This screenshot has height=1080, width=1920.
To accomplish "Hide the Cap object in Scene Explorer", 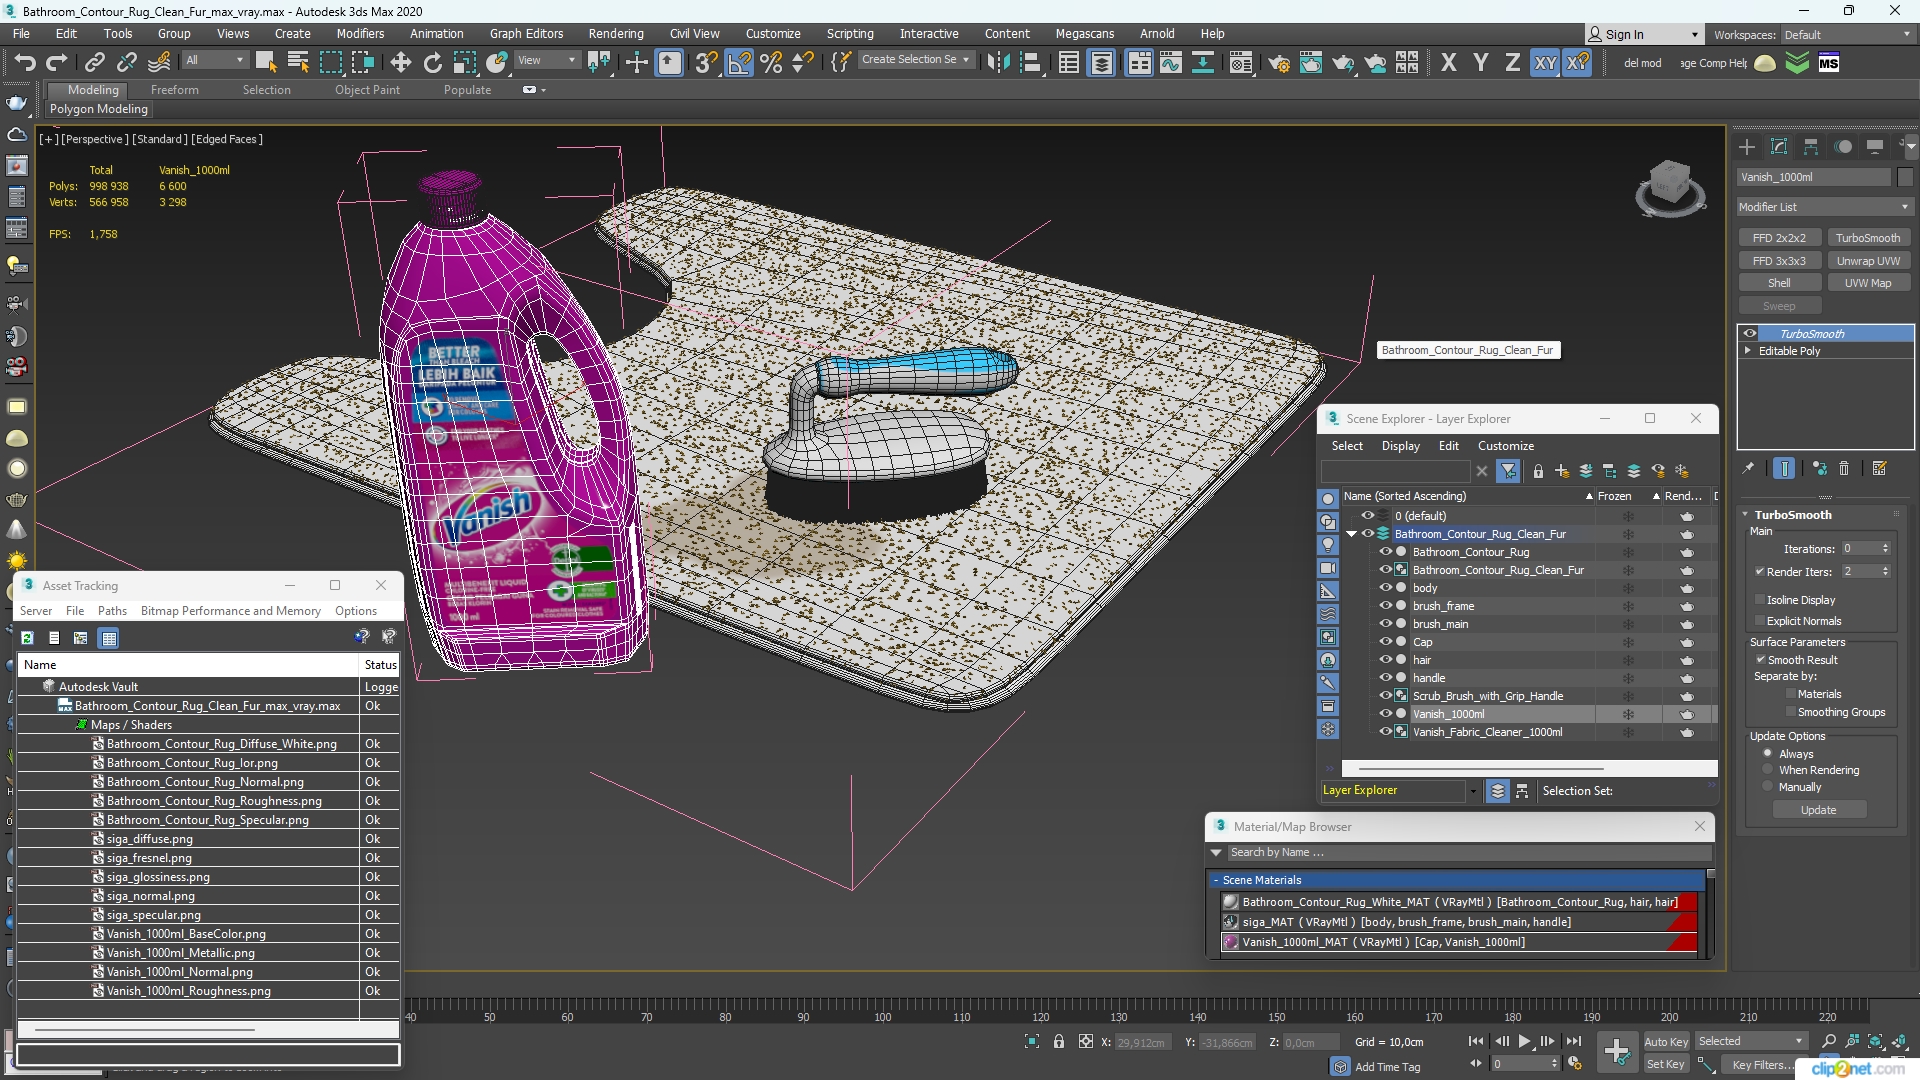I will (1386, 642).
